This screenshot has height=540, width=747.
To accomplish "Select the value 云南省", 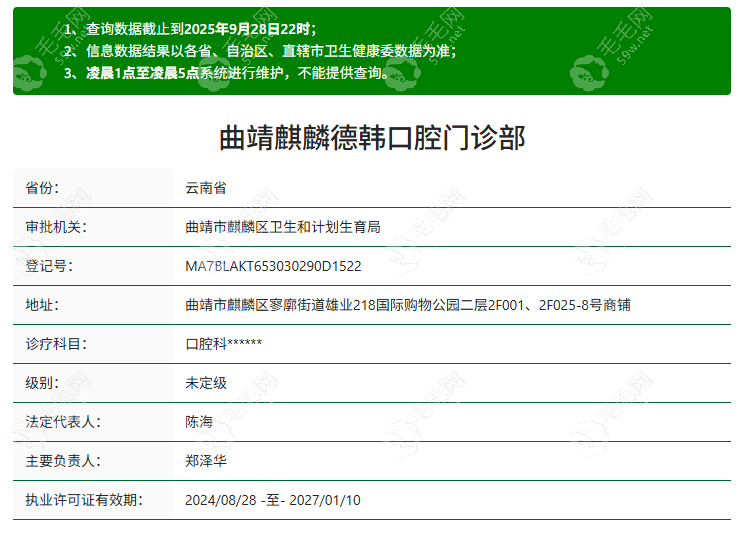I will tap(206, 188).
